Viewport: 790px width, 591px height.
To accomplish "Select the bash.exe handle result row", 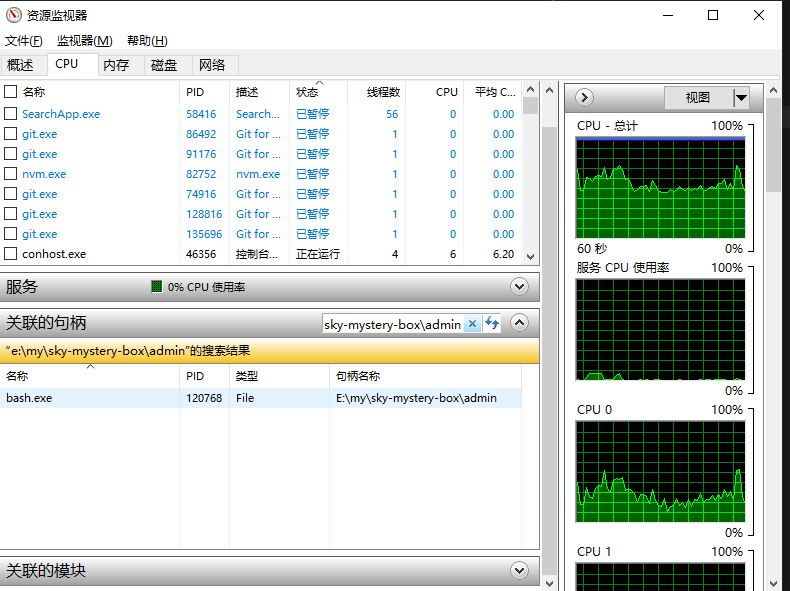I will point(260,398).
